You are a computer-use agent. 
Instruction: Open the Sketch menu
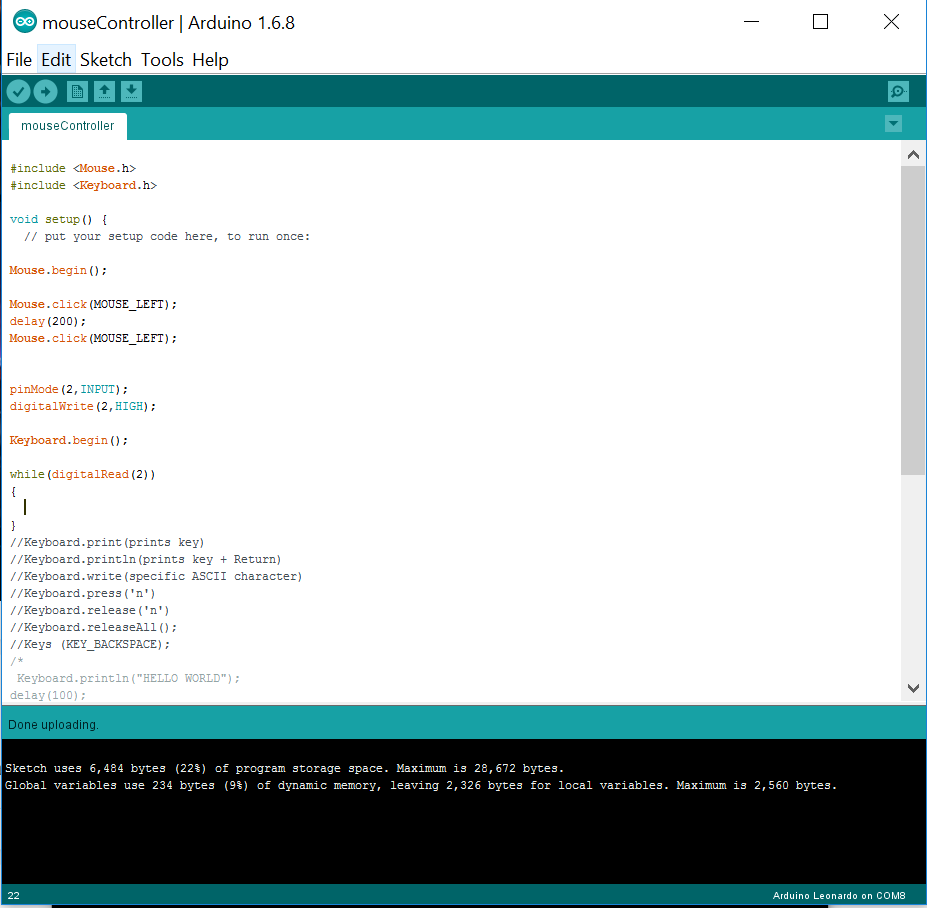tap(105, 60)
